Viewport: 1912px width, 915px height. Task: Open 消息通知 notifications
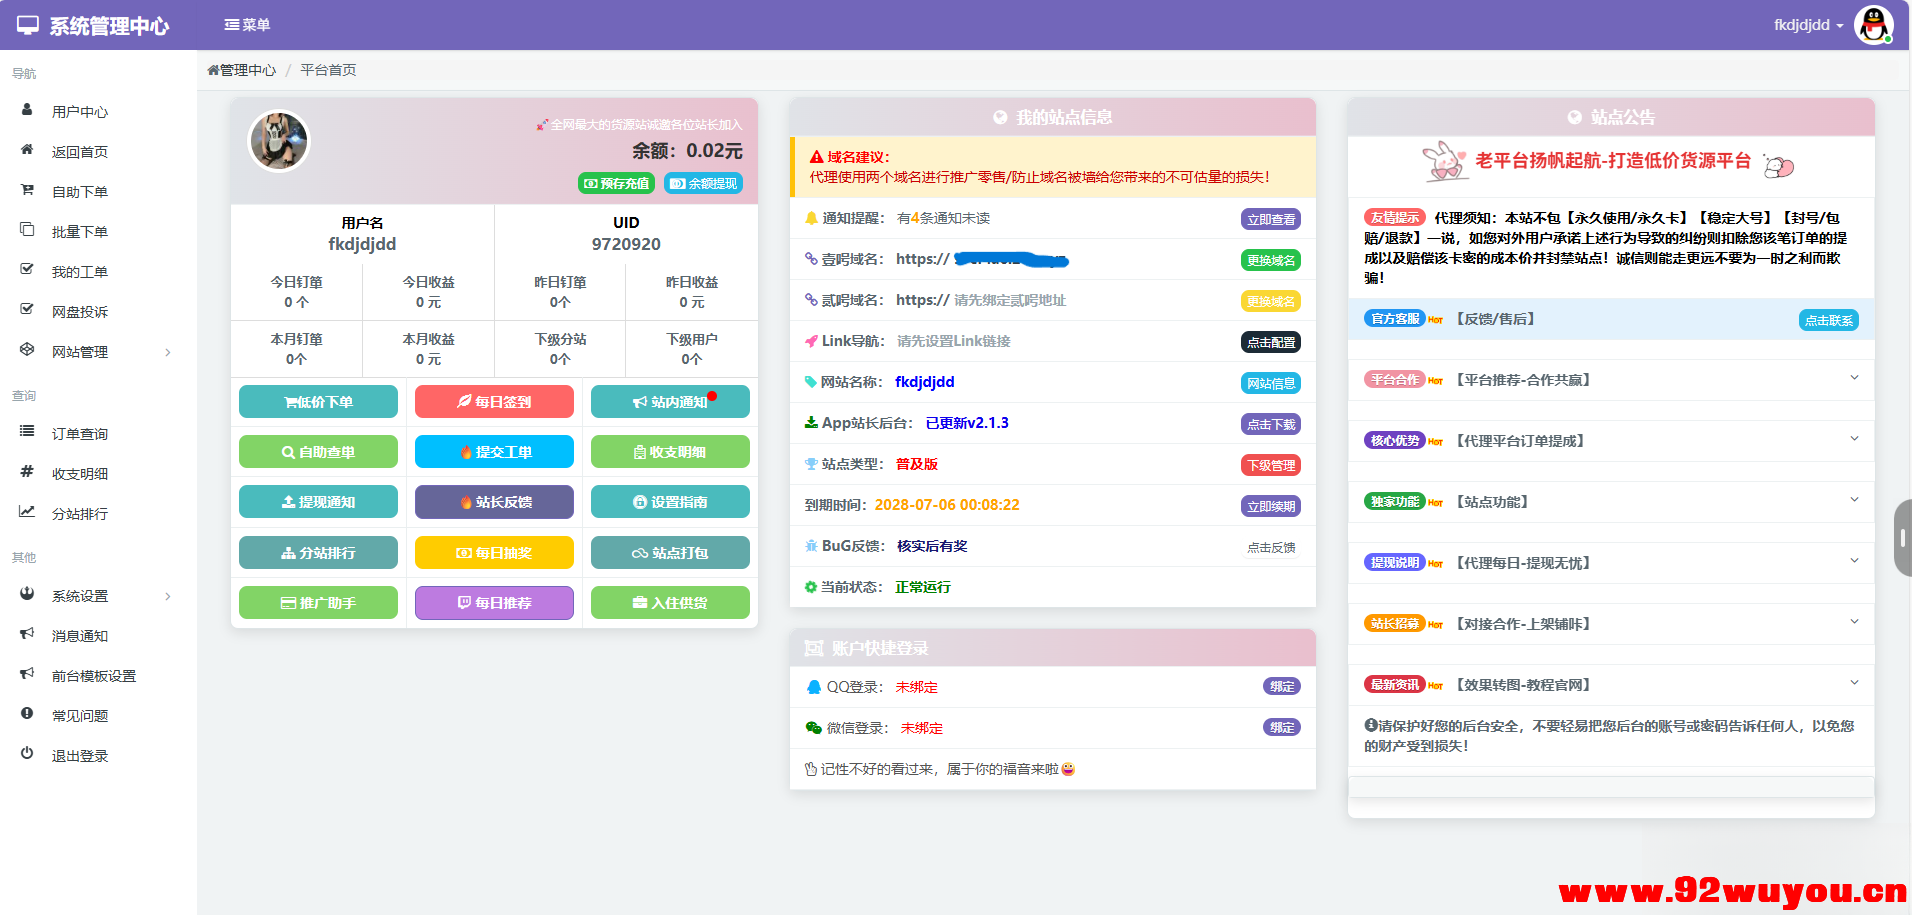(80, 635)
